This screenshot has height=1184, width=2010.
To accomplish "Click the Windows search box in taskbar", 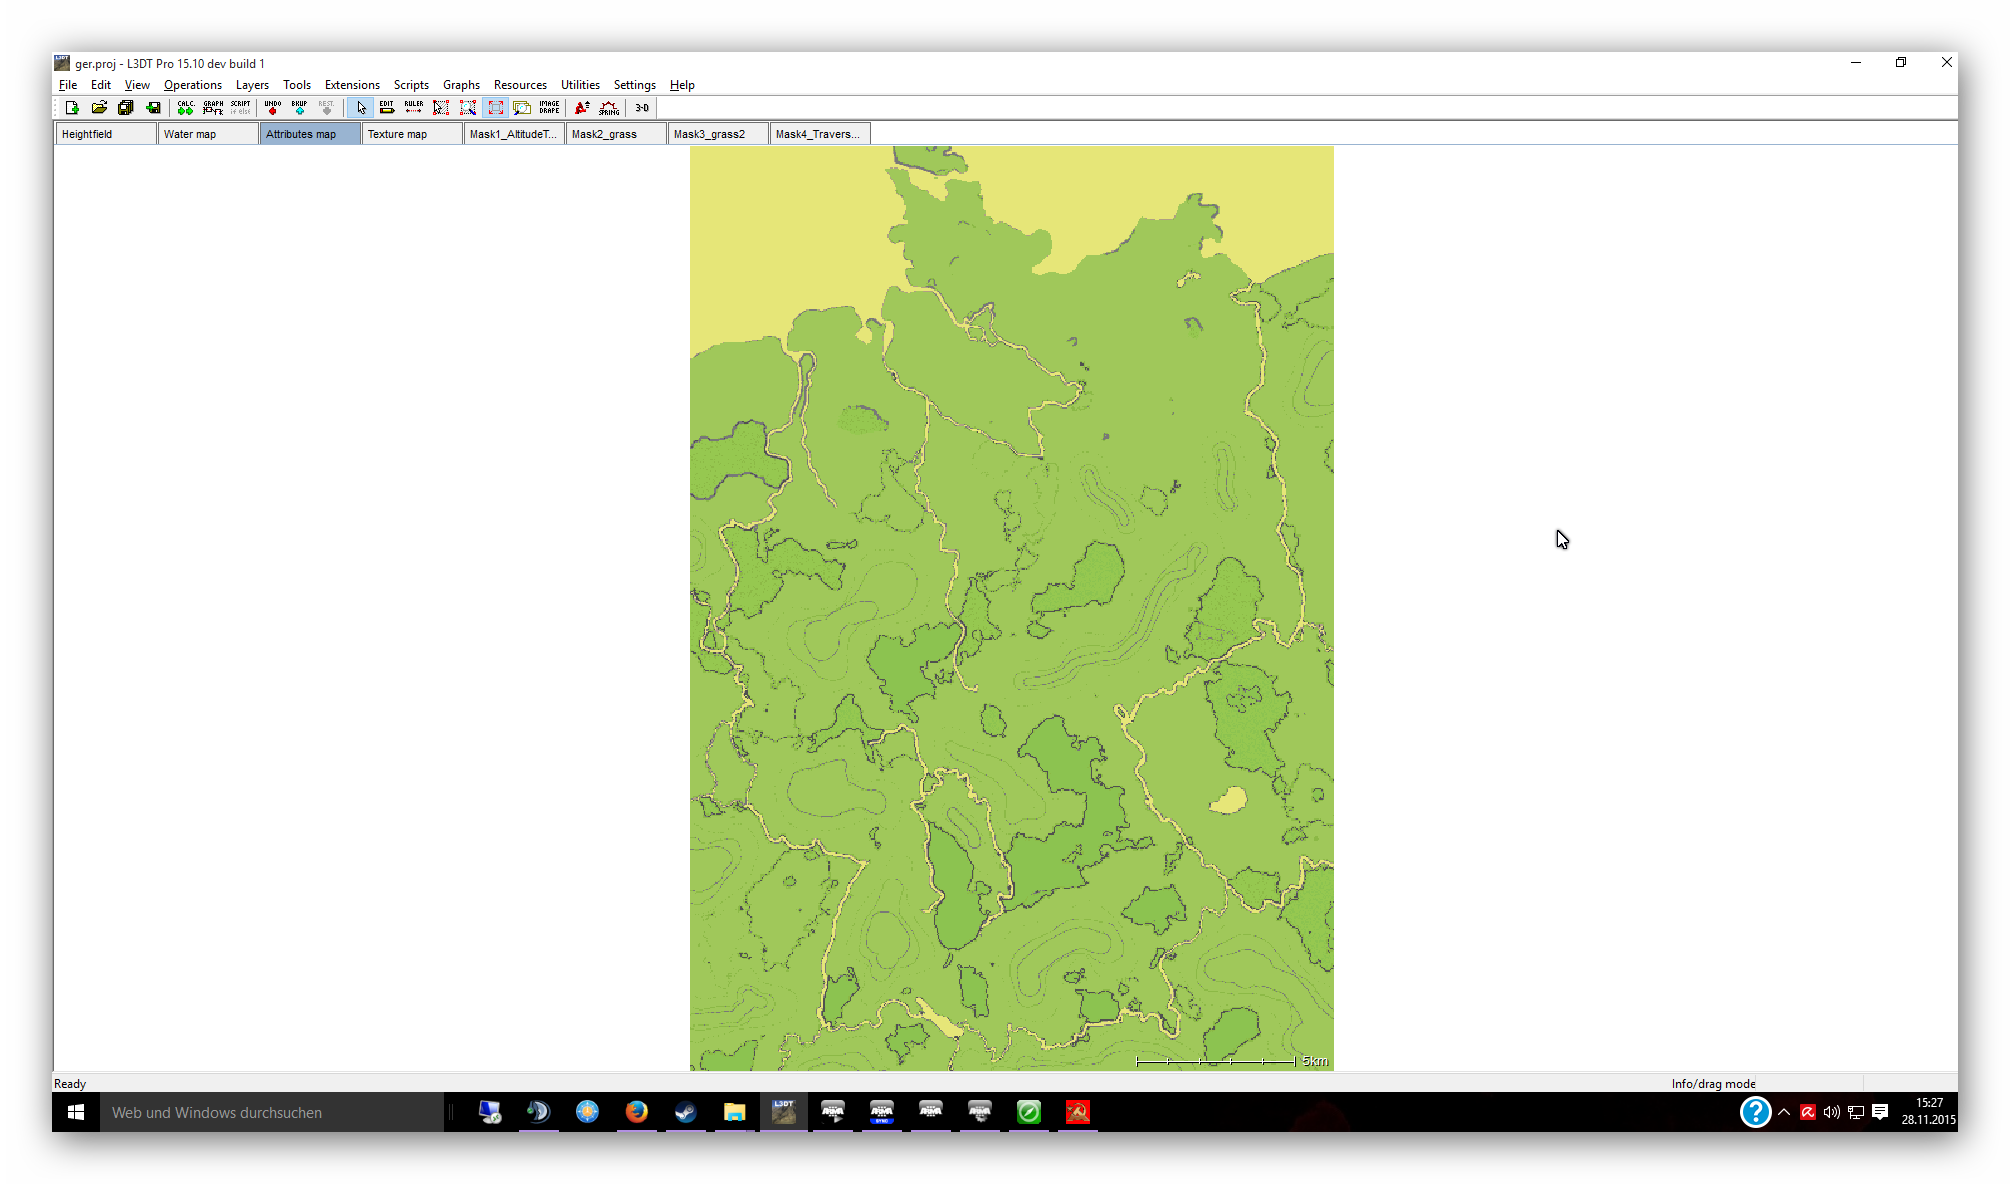I will point(271,1112).
